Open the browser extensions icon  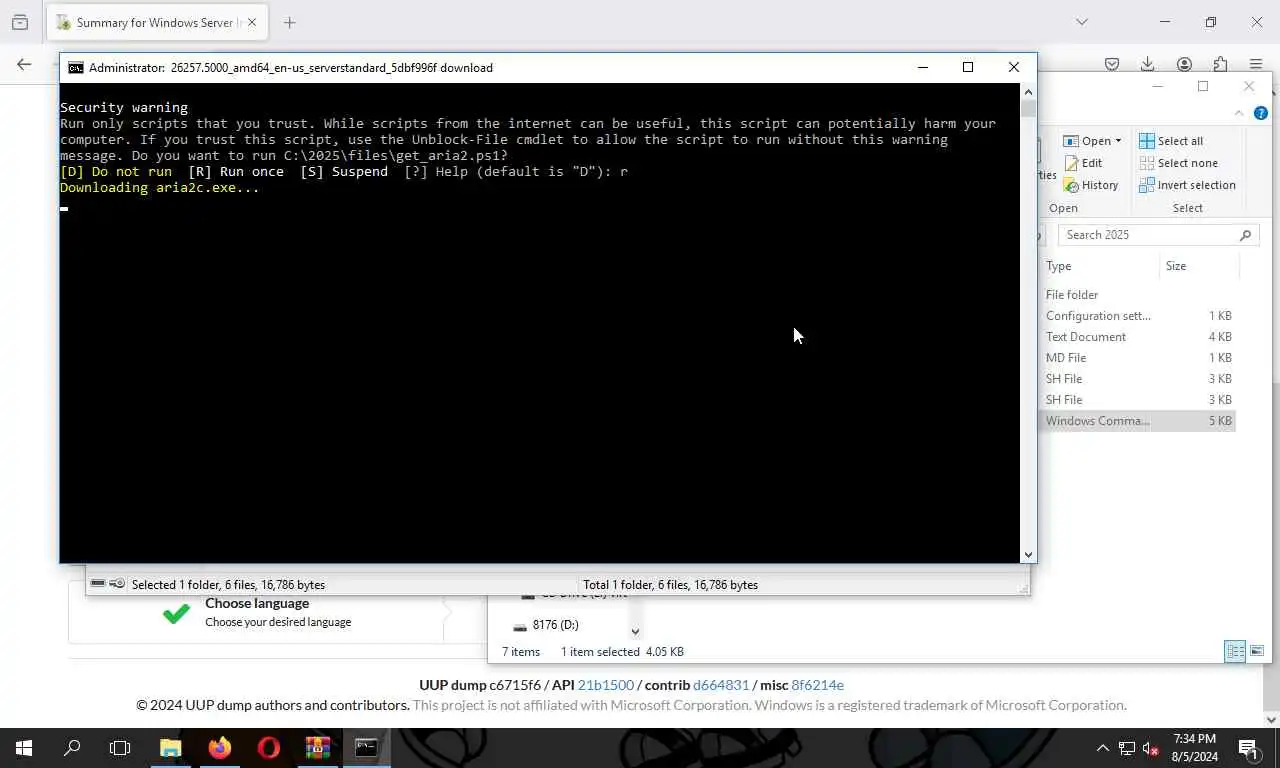pos(1220,64)
